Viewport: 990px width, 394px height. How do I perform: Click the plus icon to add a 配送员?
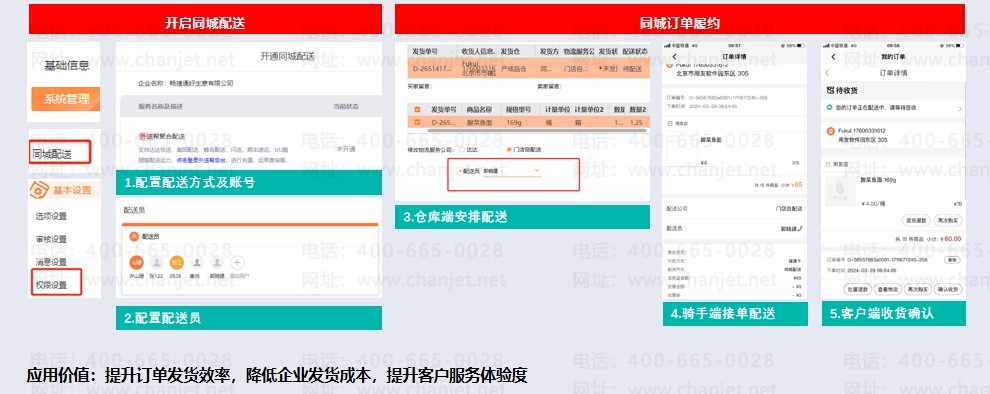[x=237, y=263]
